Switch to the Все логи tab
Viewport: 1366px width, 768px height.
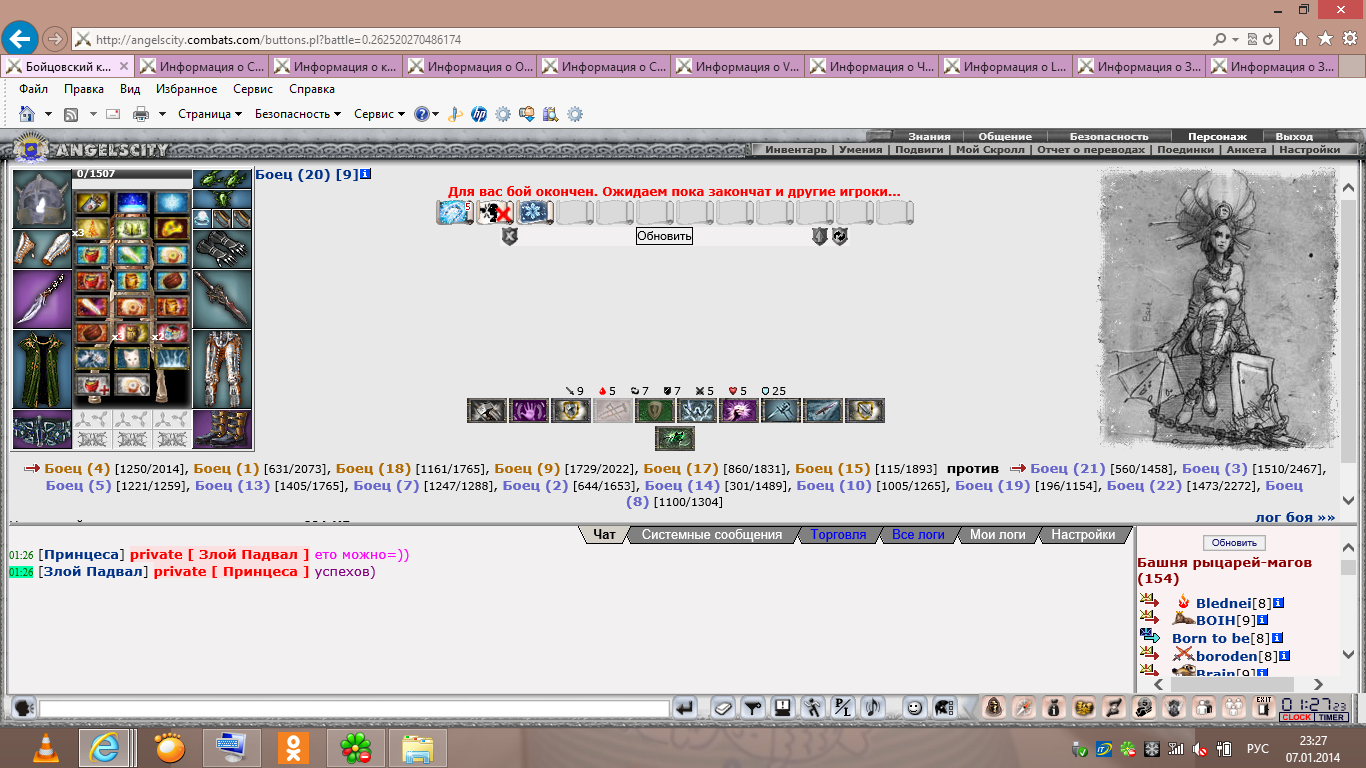coord(918,535)
